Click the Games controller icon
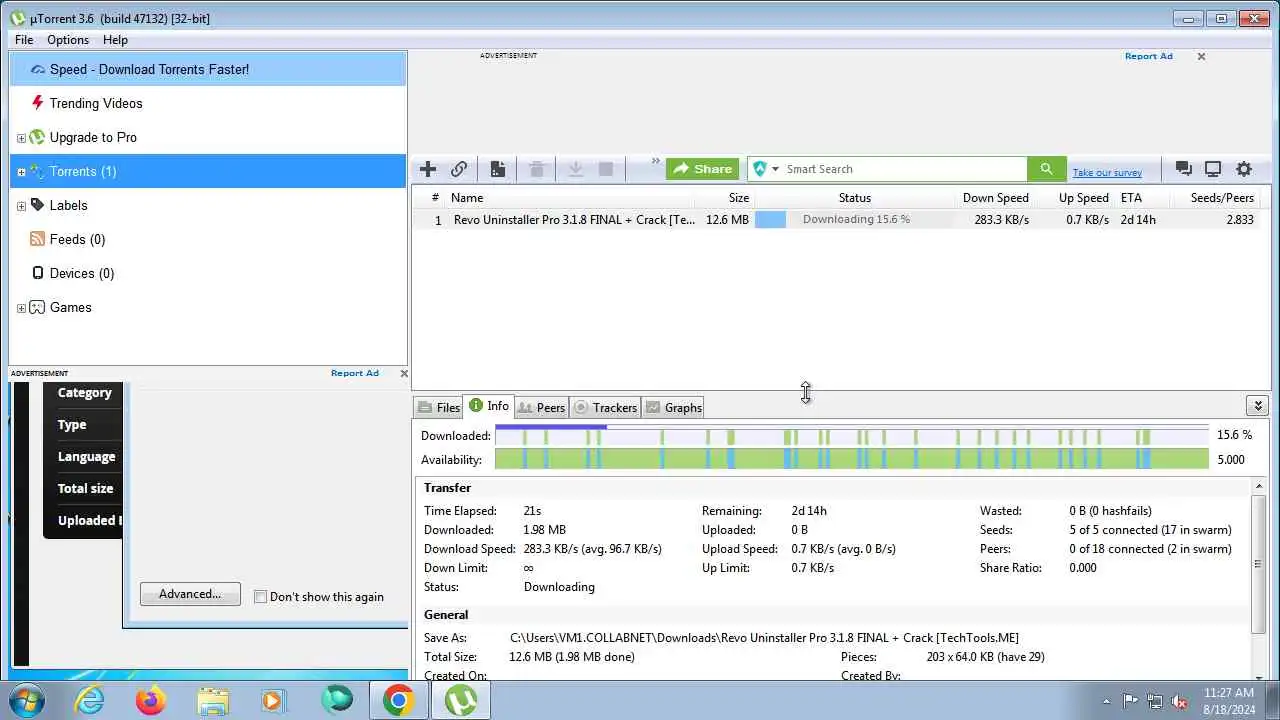Viewport: 1280px width, 720px height. tap(37, 307)
